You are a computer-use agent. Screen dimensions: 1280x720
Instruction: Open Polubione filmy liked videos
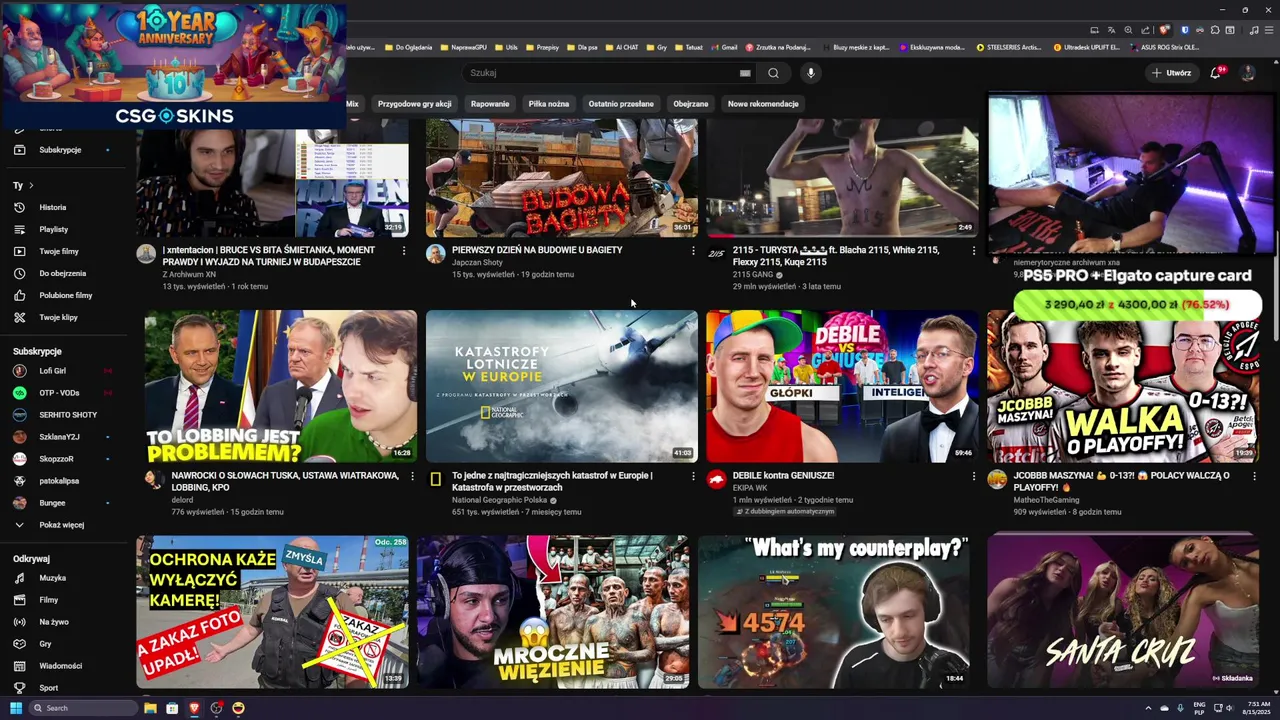pos(65,295)
